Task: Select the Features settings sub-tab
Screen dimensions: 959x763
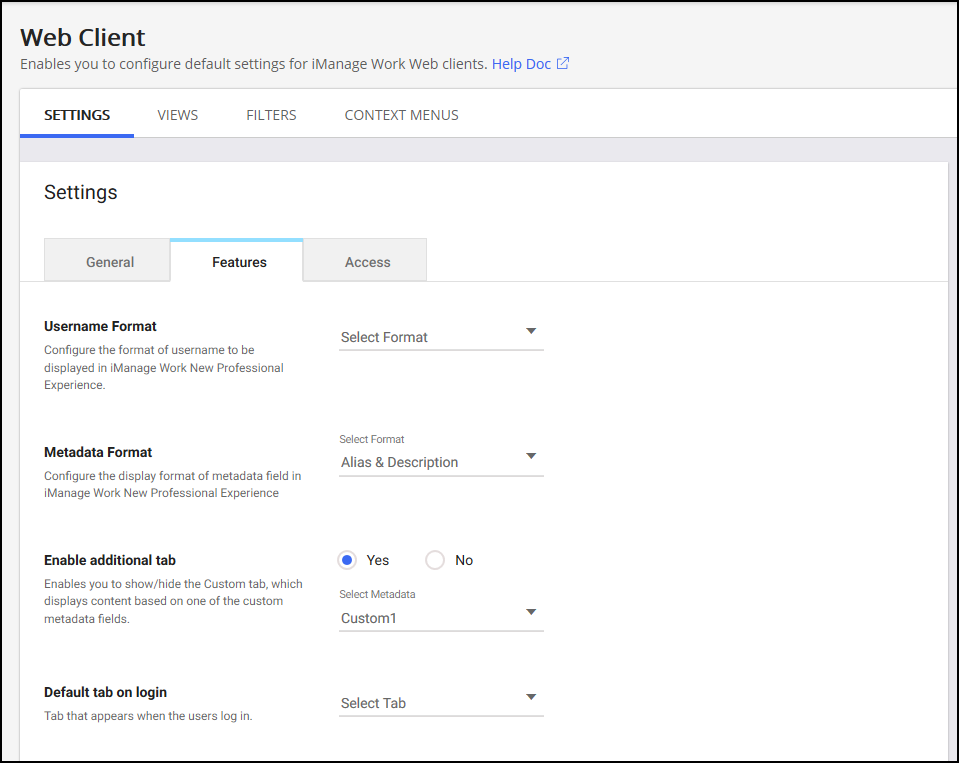Action: pyautogui.click(x=239, y=262)
